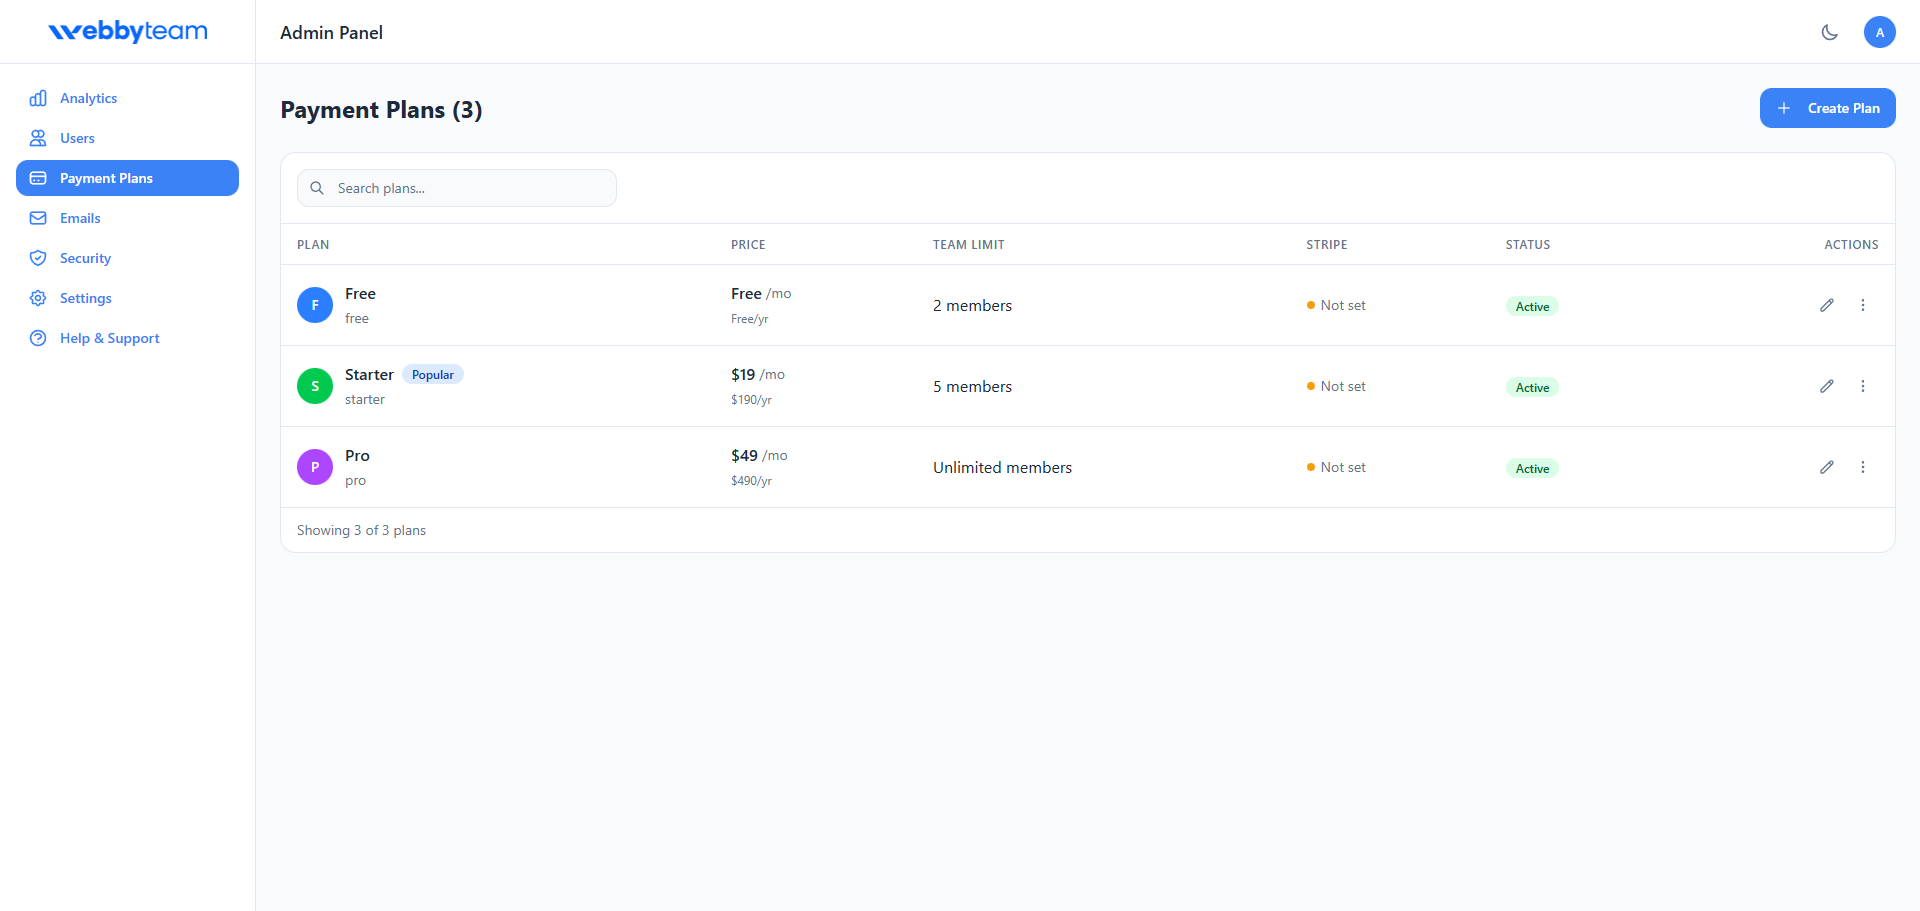Screen dimensions: 1920x911
Task: Open the user avatar A menu
Action: pyautogui.click(x=1880, y=32)
